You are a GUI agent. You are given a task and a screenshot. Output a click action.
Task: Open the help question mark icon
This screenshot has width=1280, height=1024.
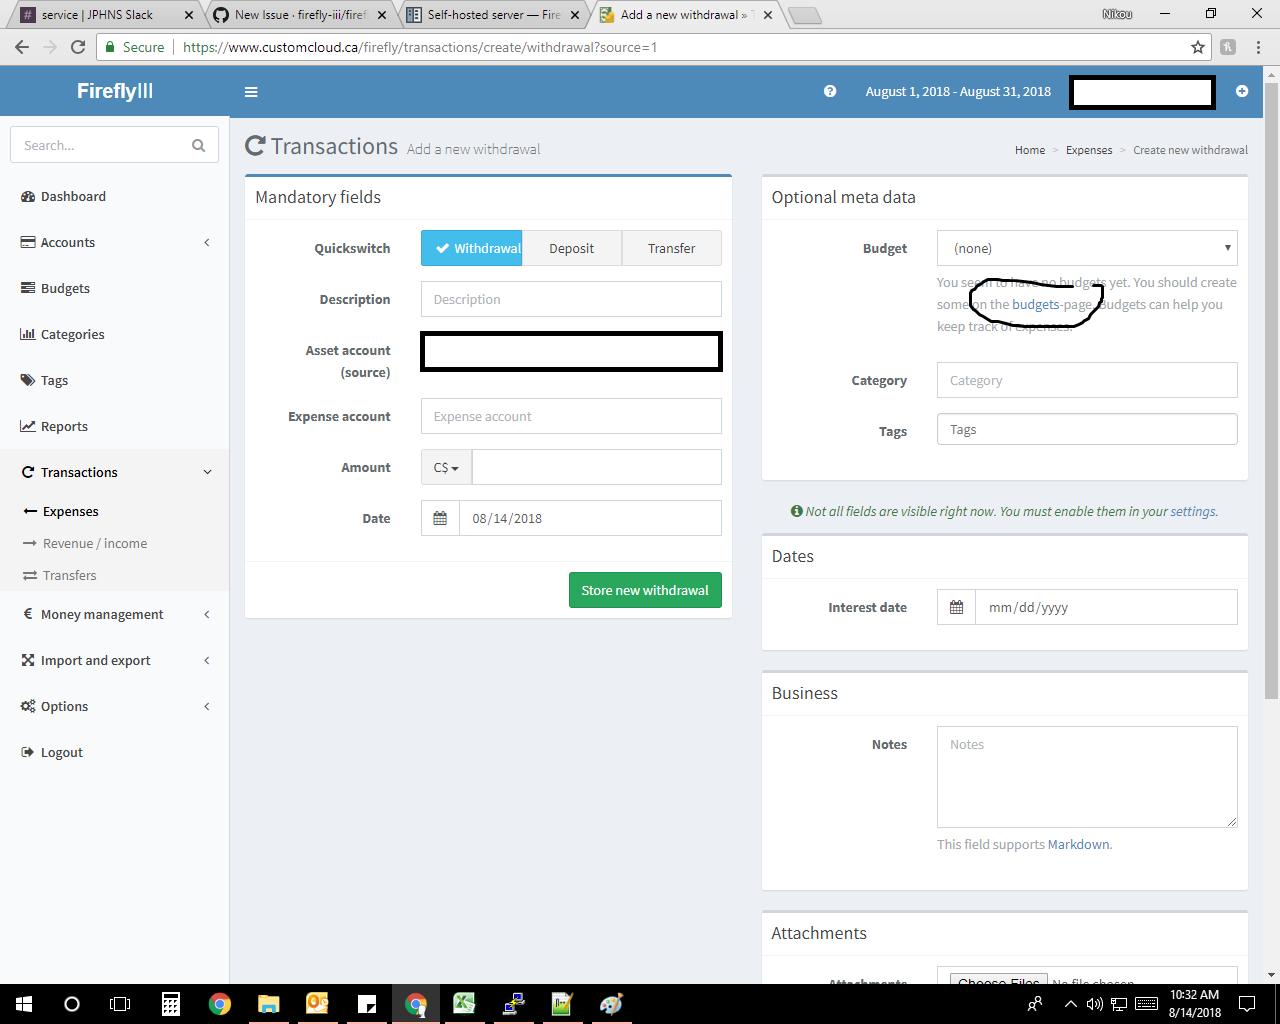(830, 91)
